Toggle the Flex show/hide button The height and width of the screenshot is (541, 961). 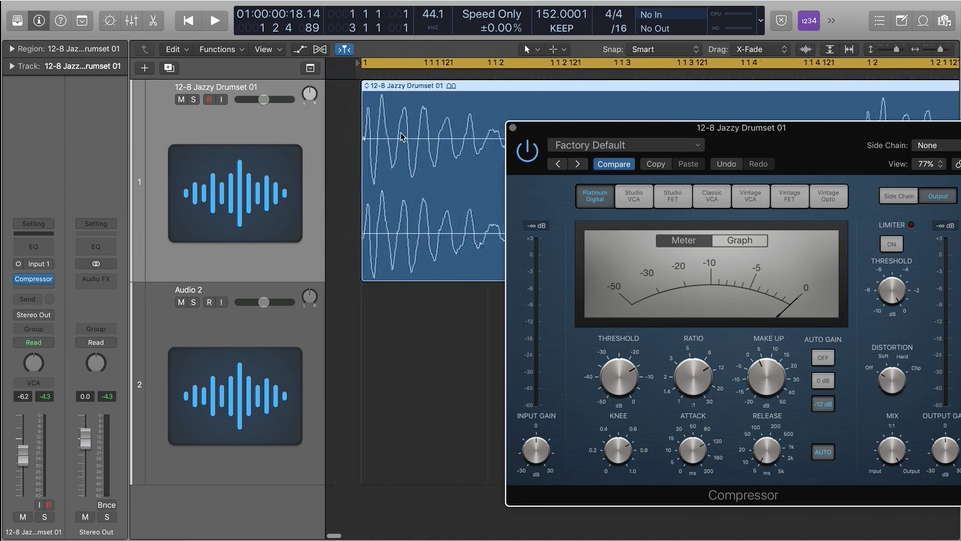point(320,49)
